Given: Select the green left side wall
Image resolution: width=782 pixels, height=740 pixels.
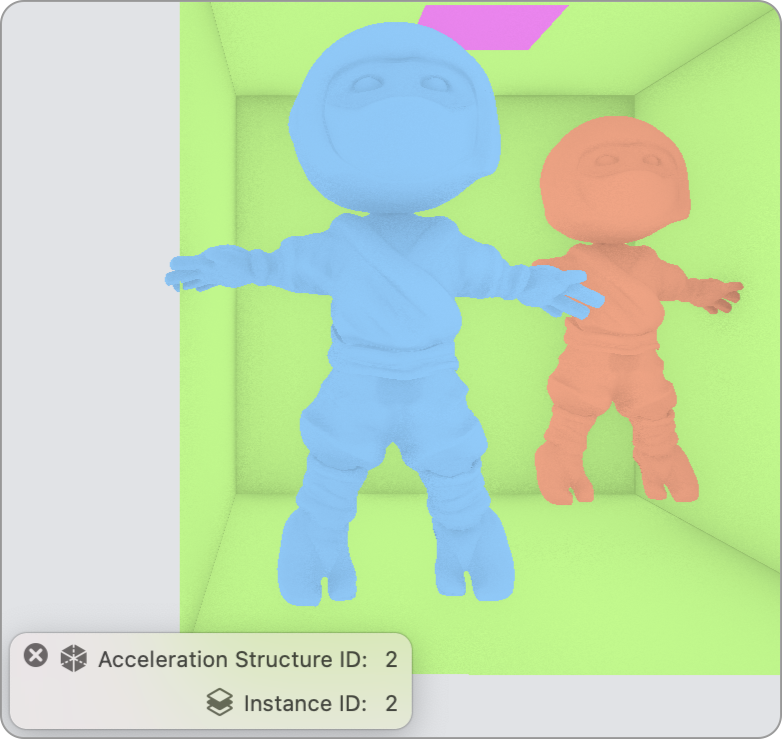Looking at the screenshot, I should [207, 400].
